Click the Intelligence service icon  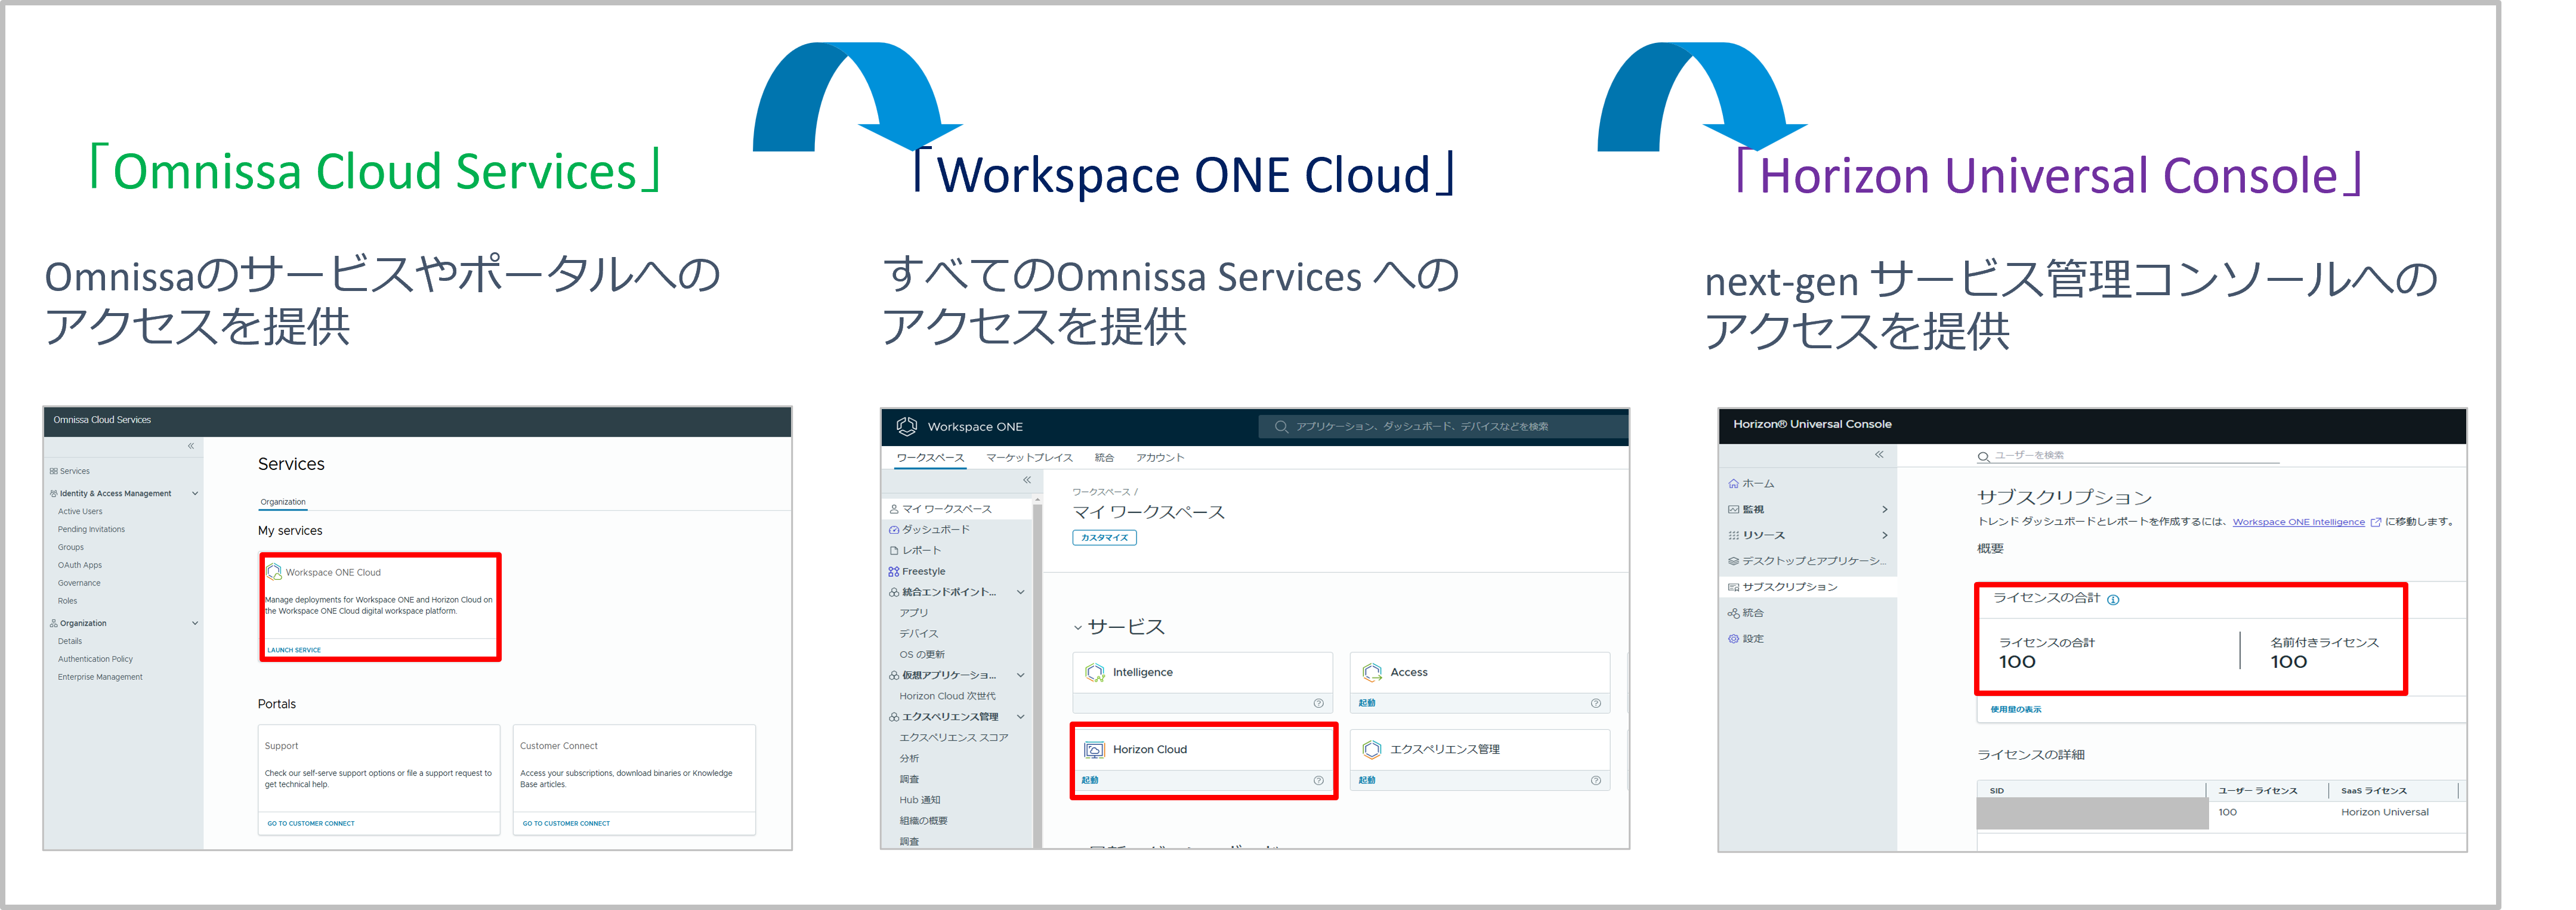pyautogui.click(x=1095, y=672)
